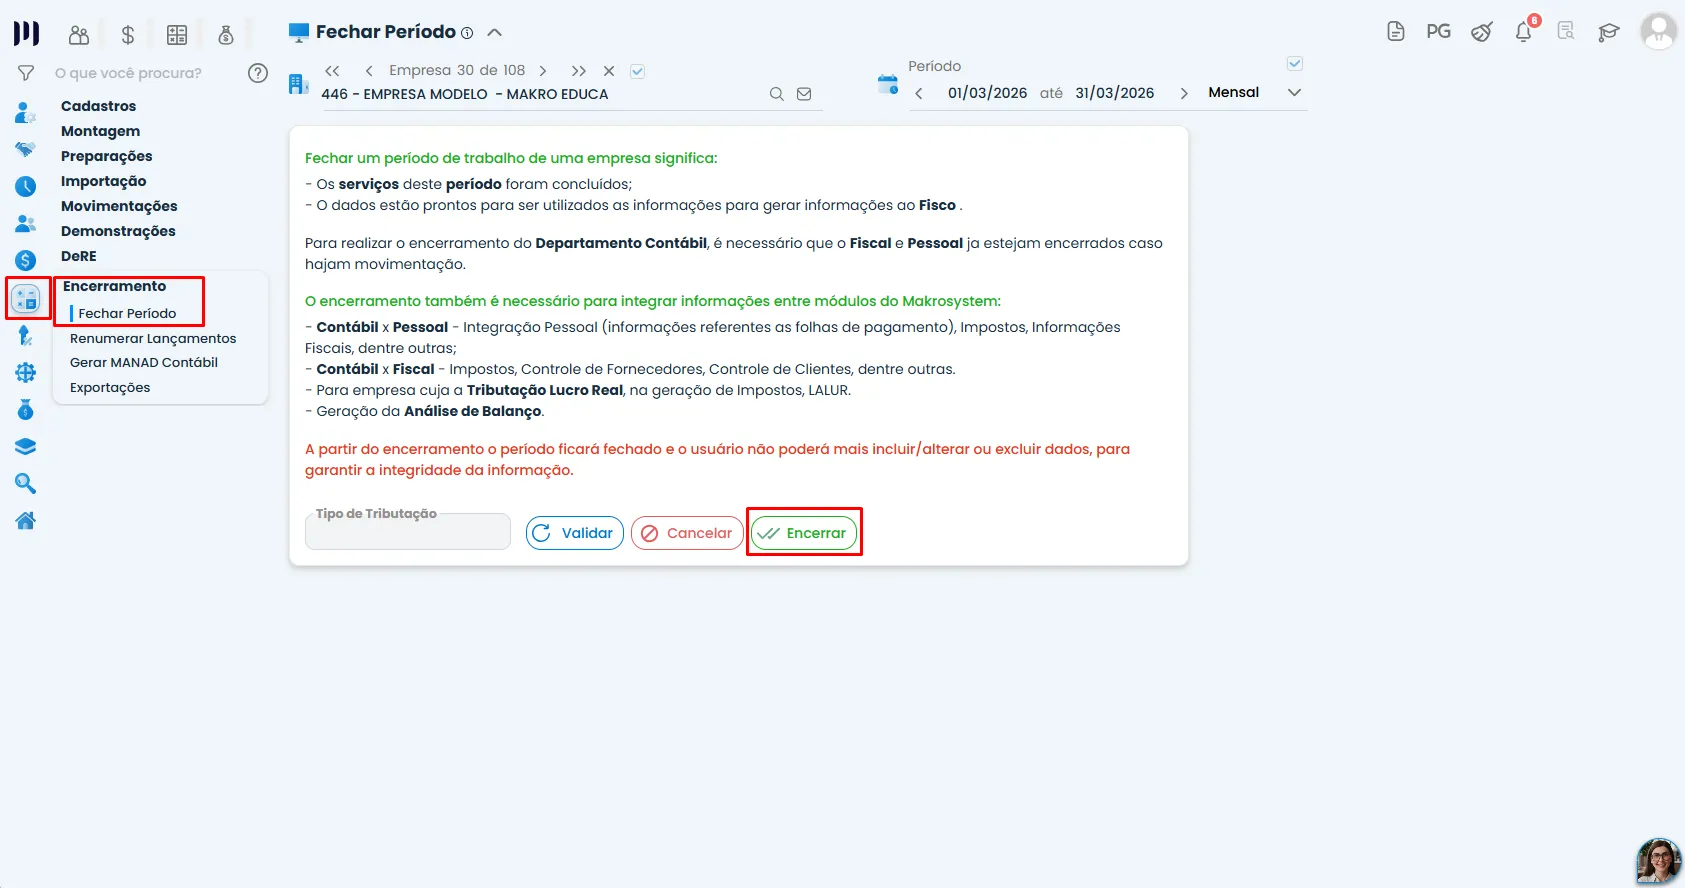Click the Encerrar button
The width and height of the screenshot is (1685, 888).
click(x=804, y=533)
